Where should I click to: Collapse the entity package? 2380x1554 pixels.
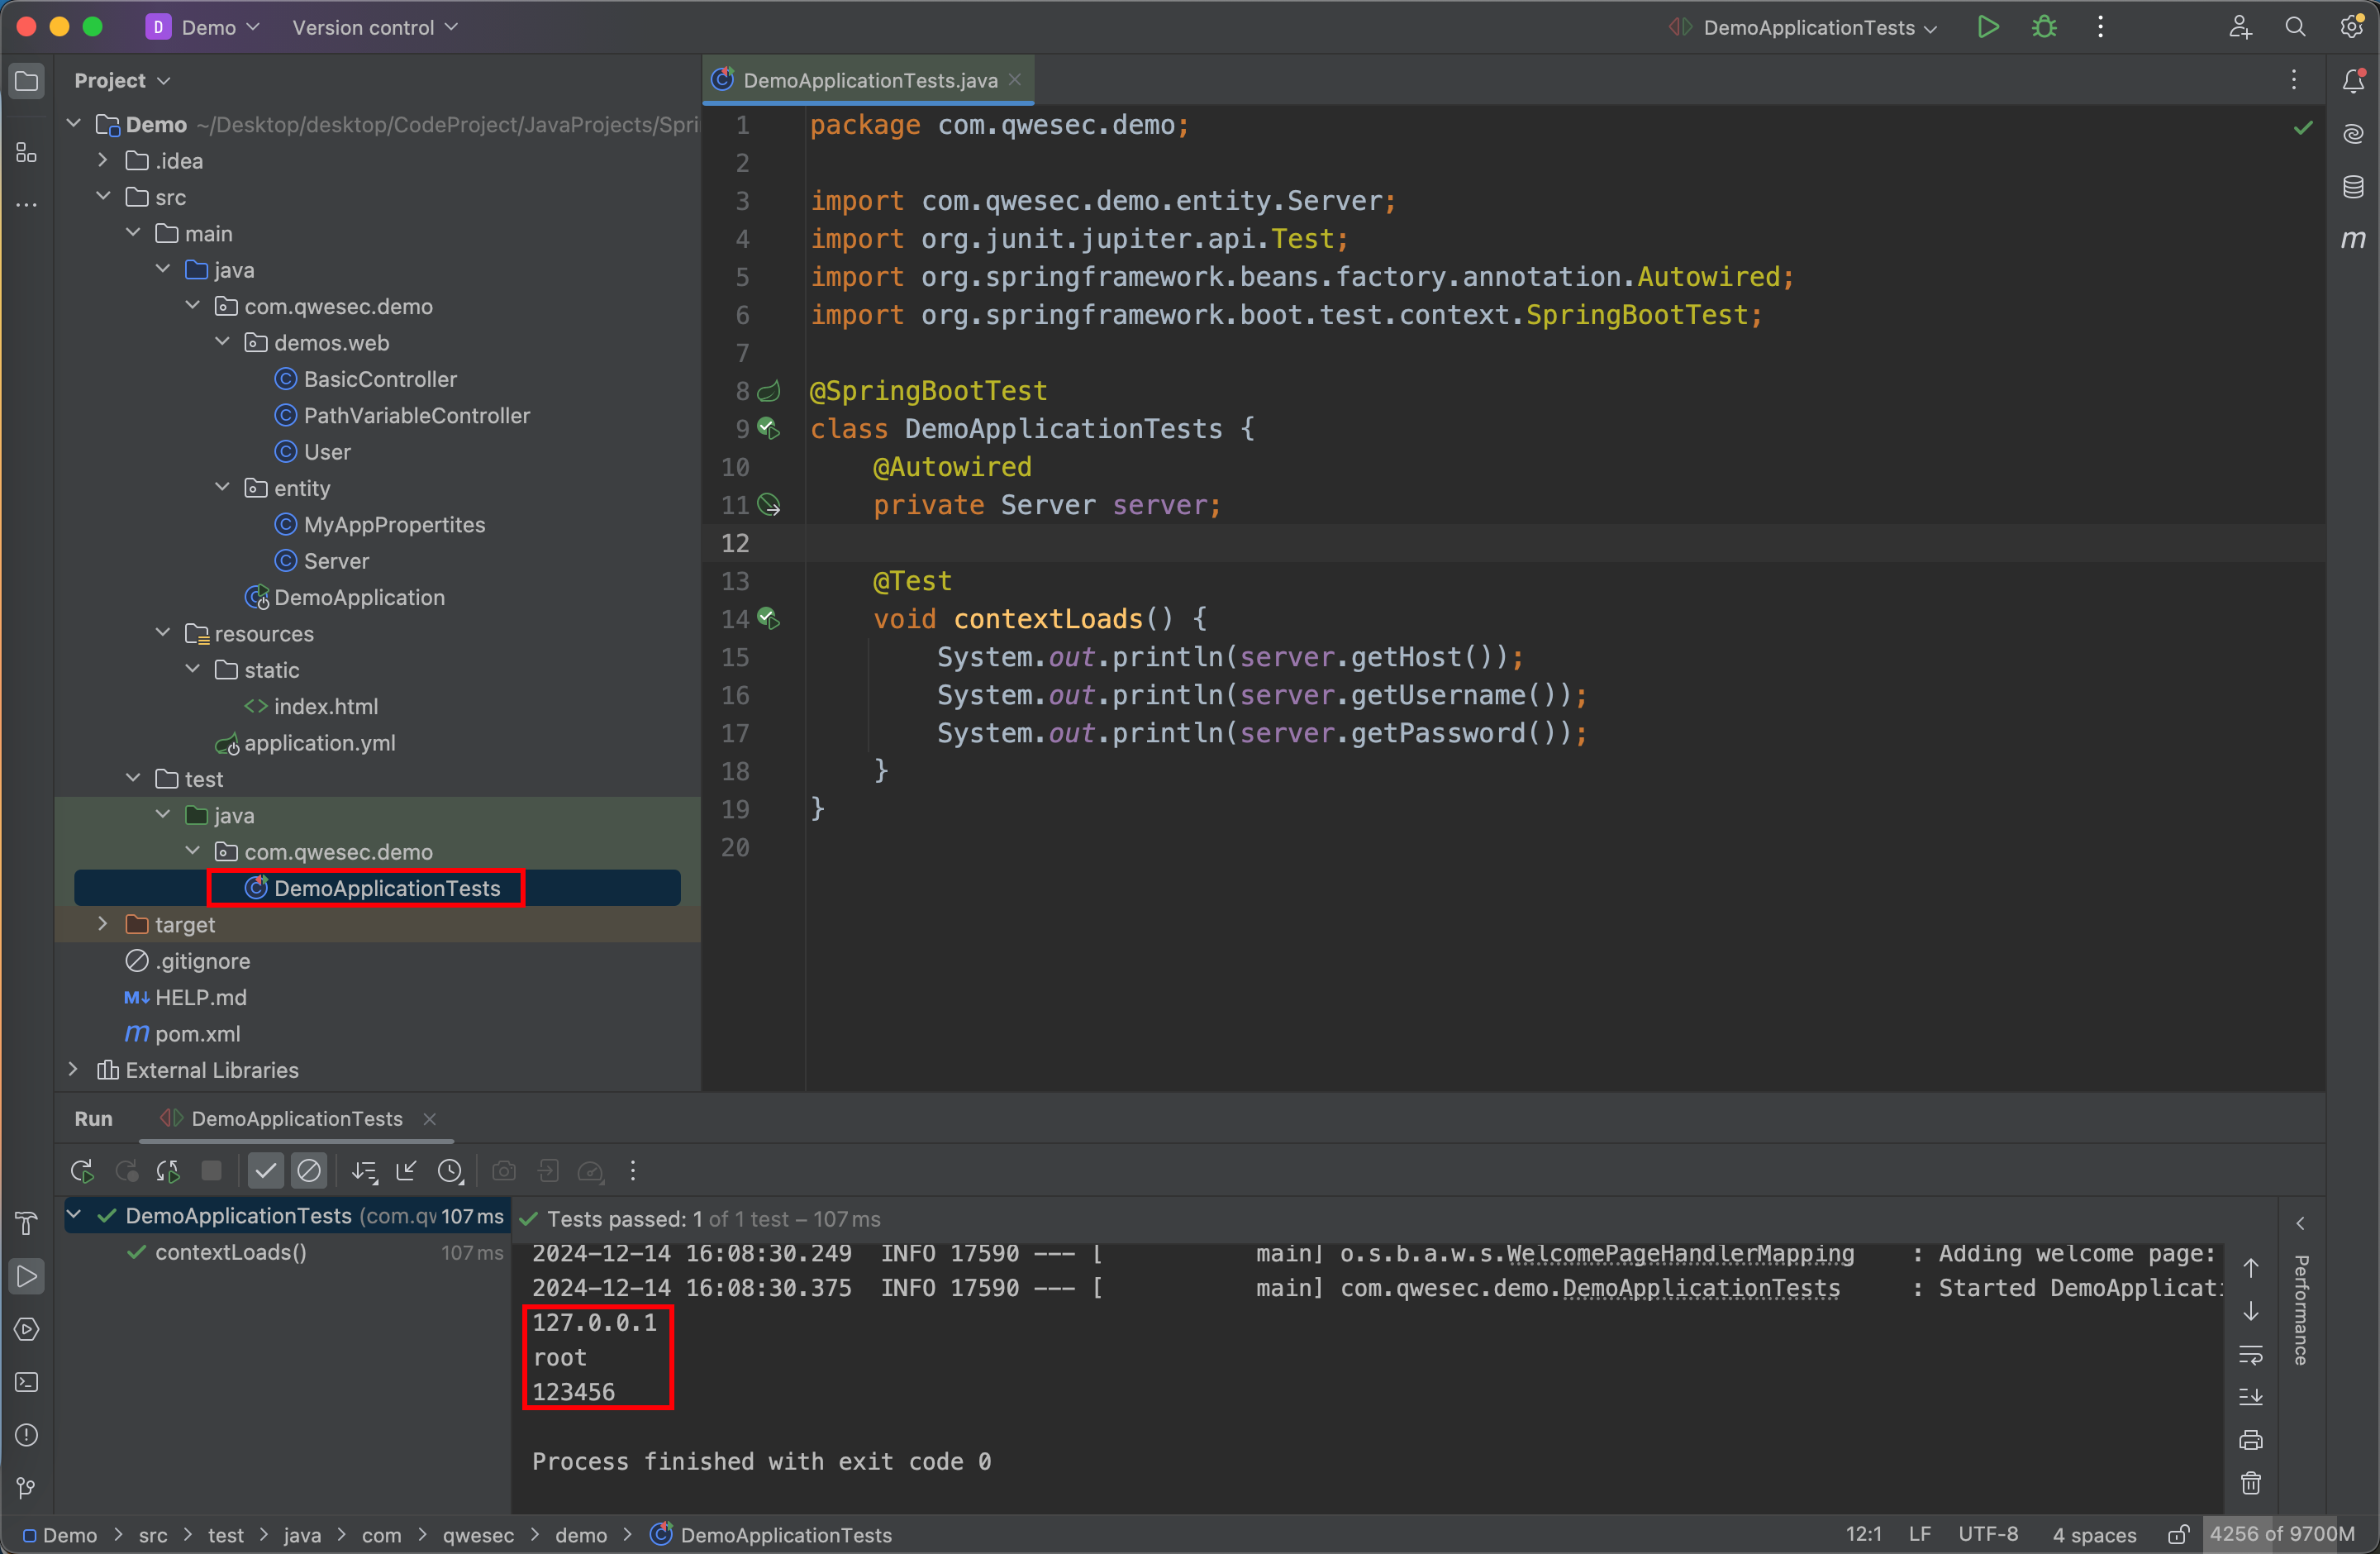tap(222, 487)
